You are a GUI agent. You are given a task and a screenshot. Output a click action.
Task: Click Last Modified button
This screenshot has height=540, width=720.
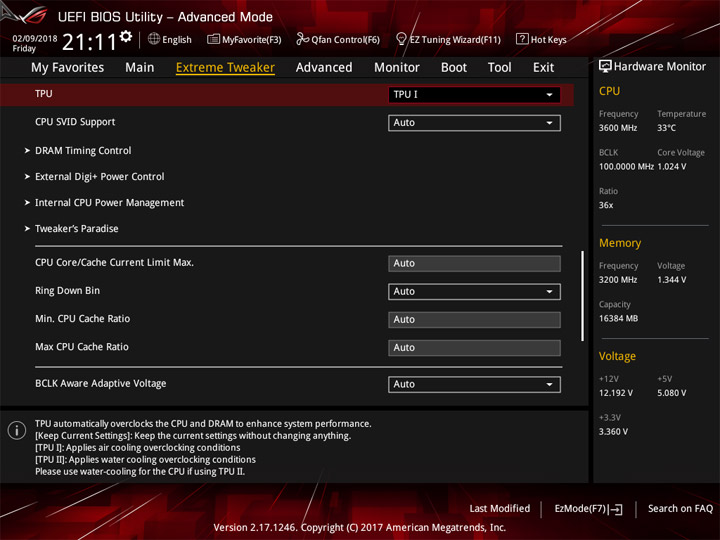coord(500,508)
